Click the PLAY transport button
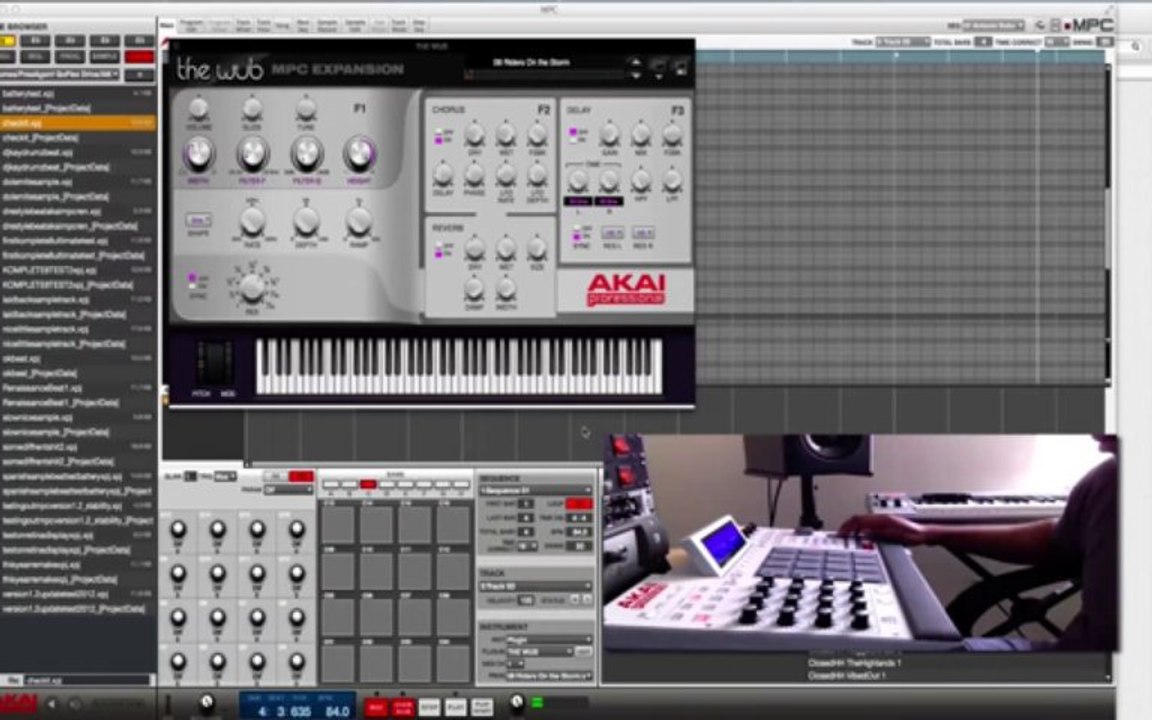The image size is (1152, 720). pos(456,708)
